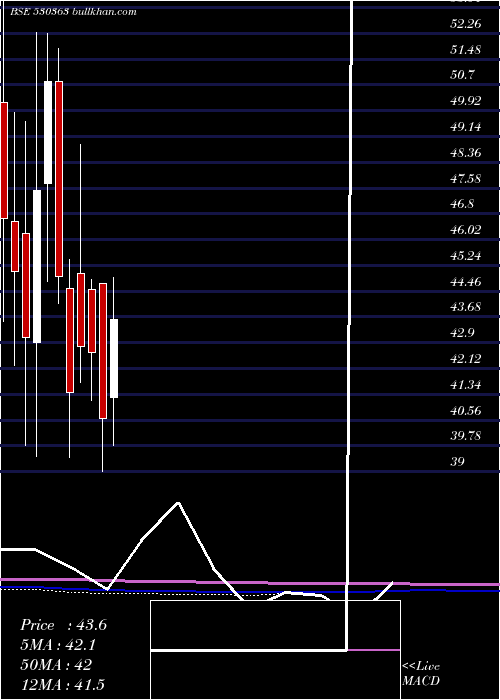Click the 42.12 price axis label

466,359
